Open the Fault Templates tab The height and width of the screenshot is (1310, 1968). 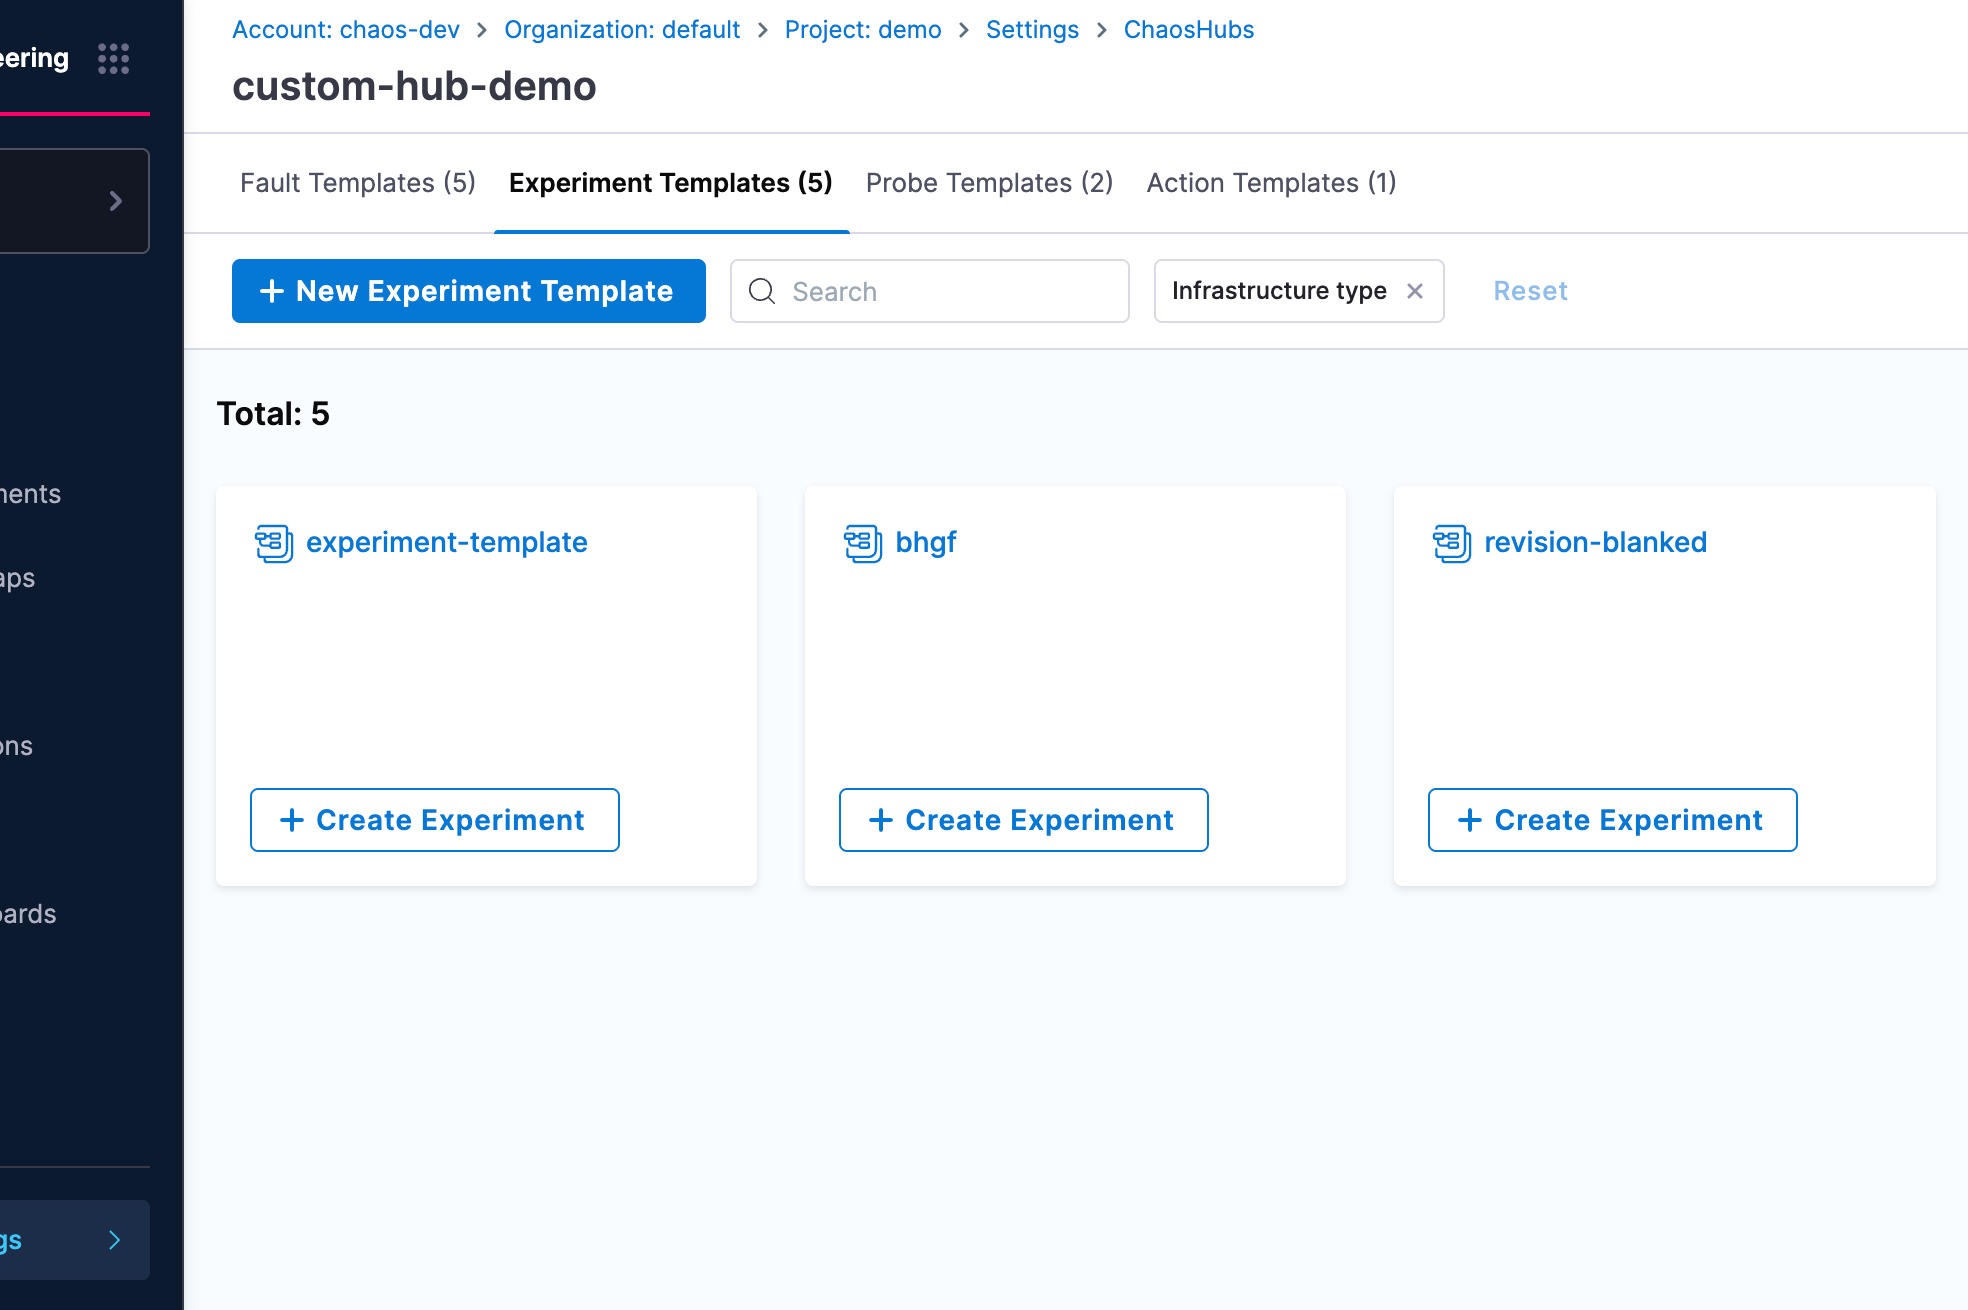point(357,183)
